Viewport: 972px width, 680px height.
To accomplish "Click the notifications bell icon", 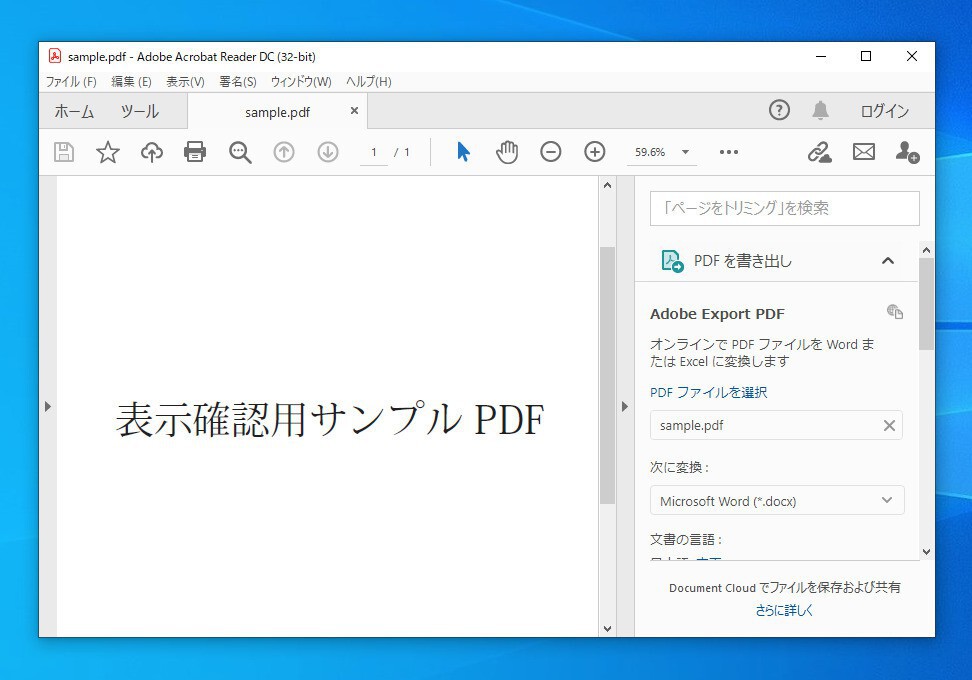I will (x=820, y=111).
